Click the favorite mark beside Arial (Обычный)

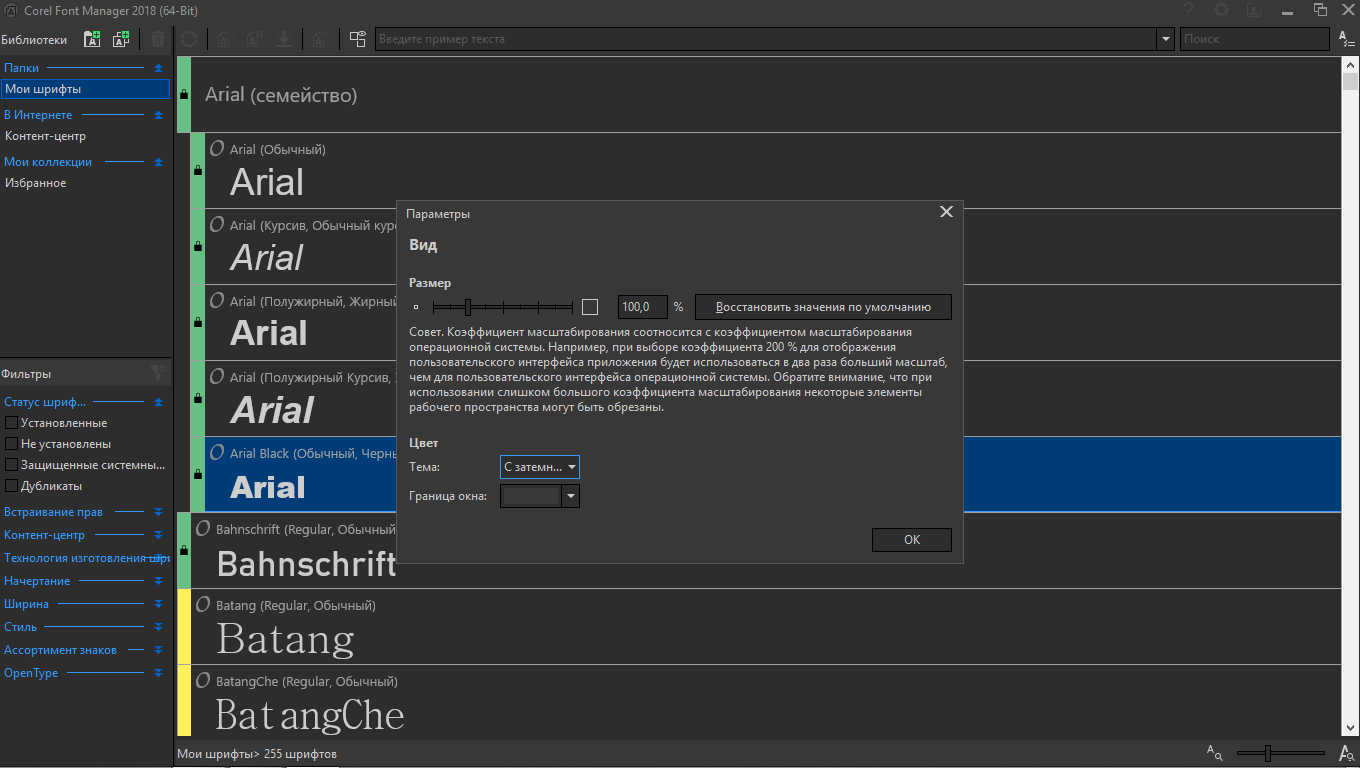(x=216, y=148)
